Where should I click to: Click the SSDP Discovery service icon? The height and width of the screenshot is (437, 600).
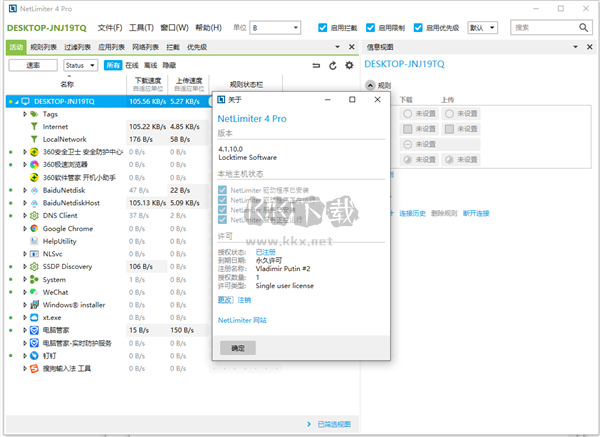[34, 266]
